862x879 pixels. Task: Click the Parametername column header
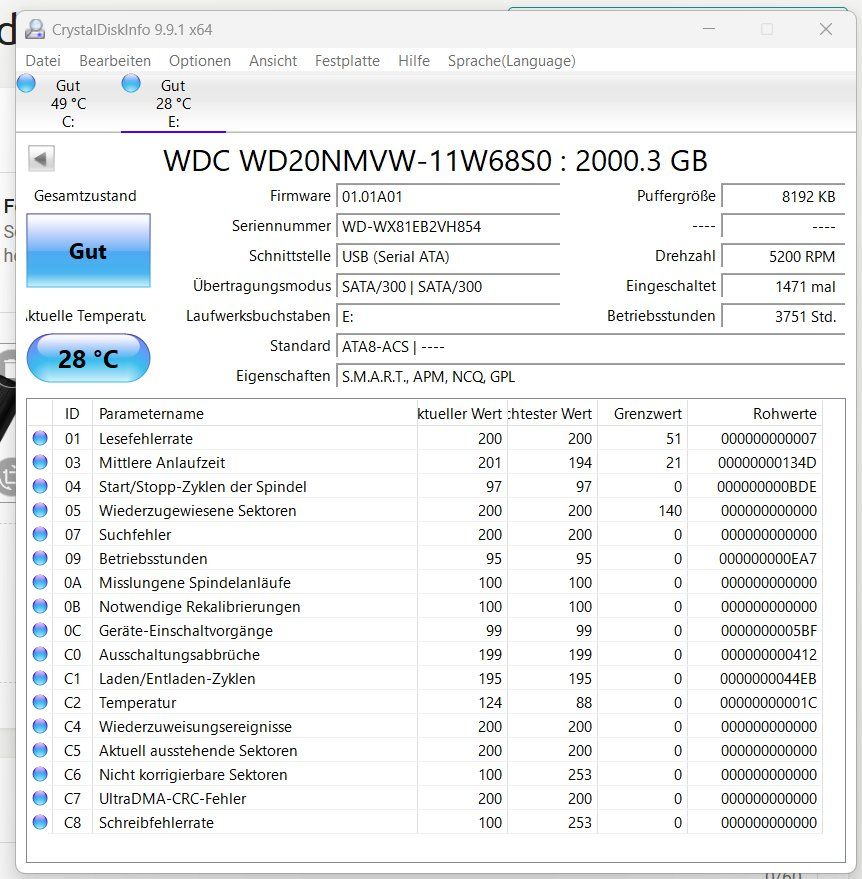click(254, 414)
